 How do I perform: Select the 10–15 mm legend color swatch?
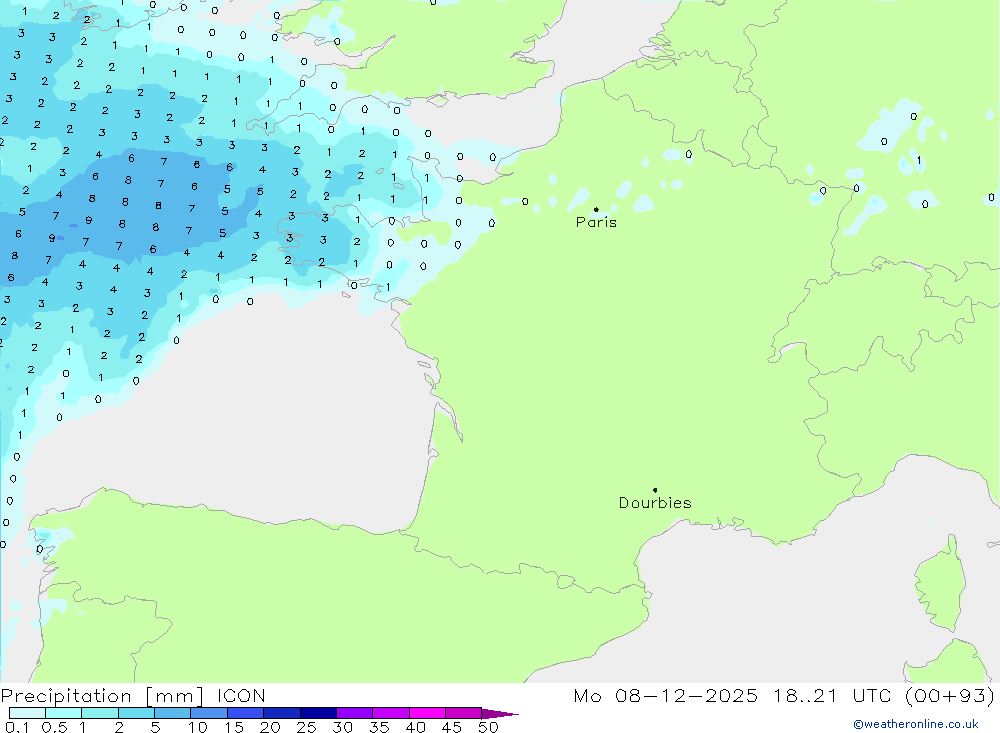(x=209, y=713)
